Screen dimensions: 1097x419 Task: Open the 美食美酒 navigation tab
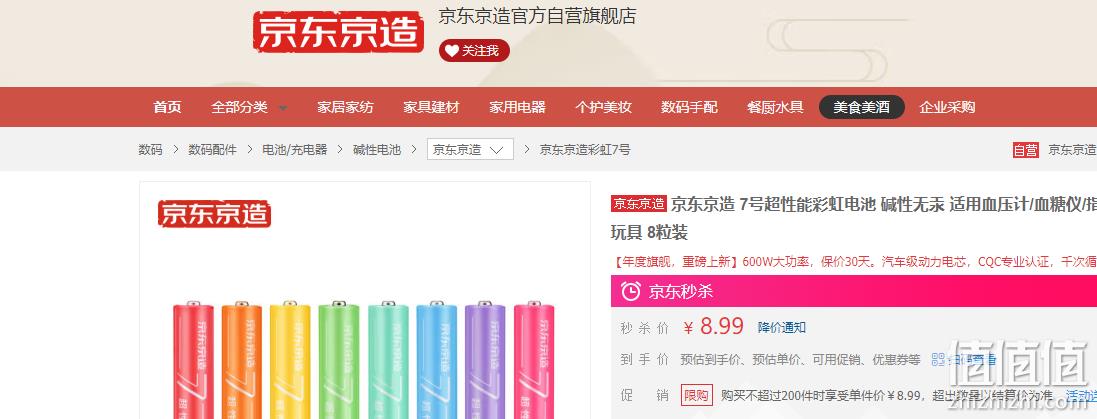pos(861,107)
